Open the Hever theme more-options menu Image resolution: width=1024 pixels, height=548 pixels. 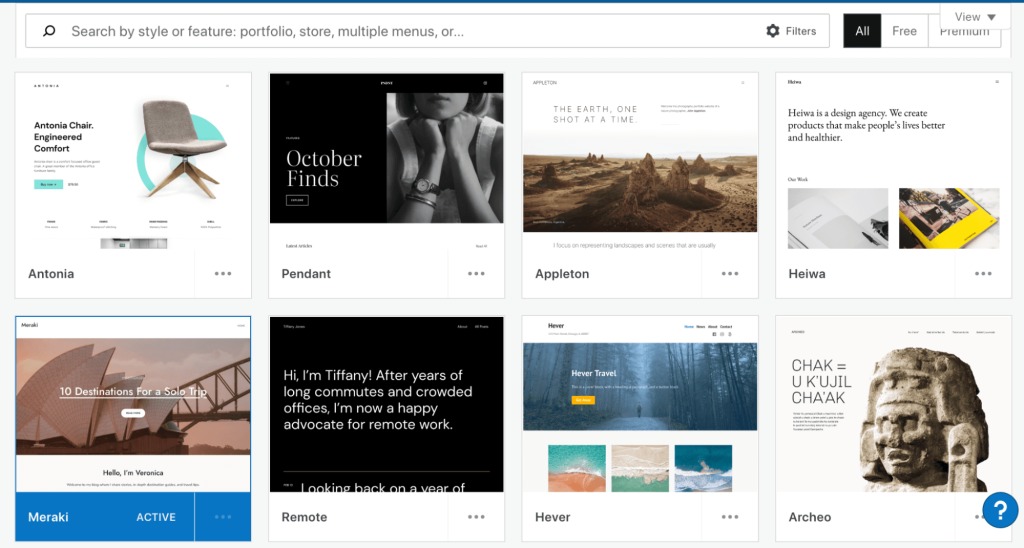point(729,517)
